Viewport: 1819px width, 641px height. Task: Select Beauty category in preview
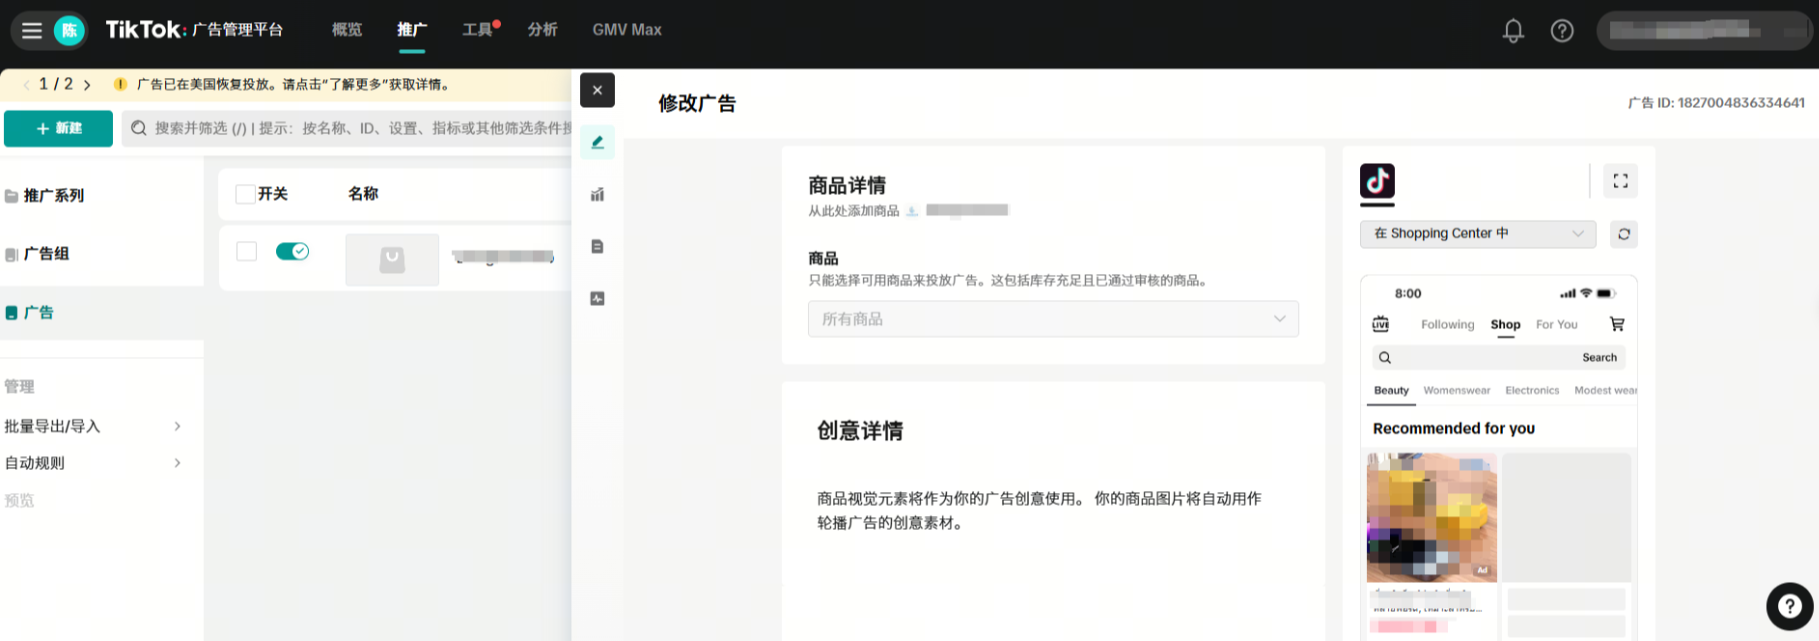coord(1391,390)
